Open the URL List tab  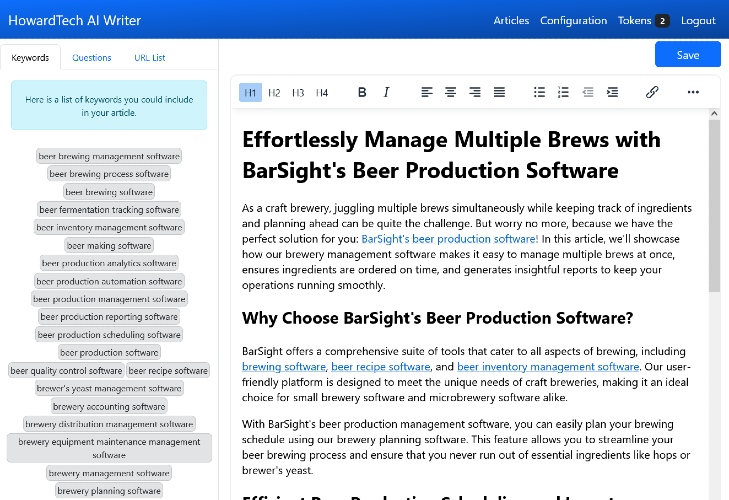[150, 58]
